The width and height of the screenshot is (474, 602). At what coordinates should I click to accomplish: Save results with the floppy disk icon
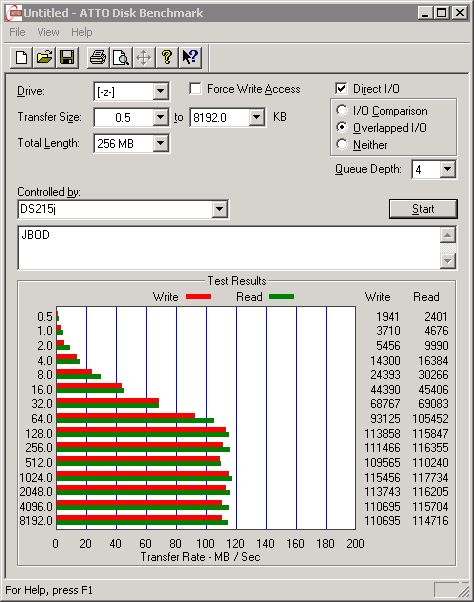(x=67, y=58)
